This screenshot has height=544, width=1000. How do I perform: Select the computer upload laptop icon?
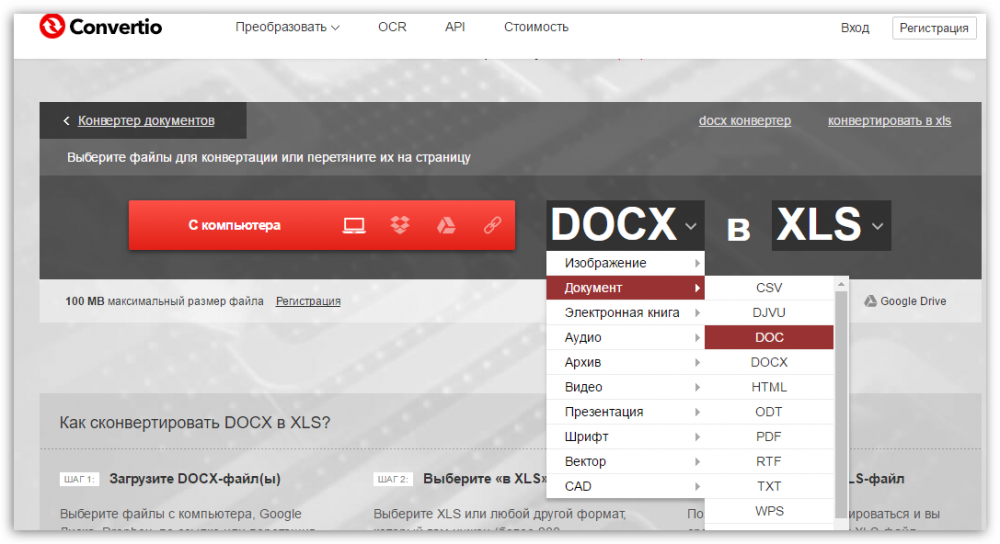pos(353,226)
